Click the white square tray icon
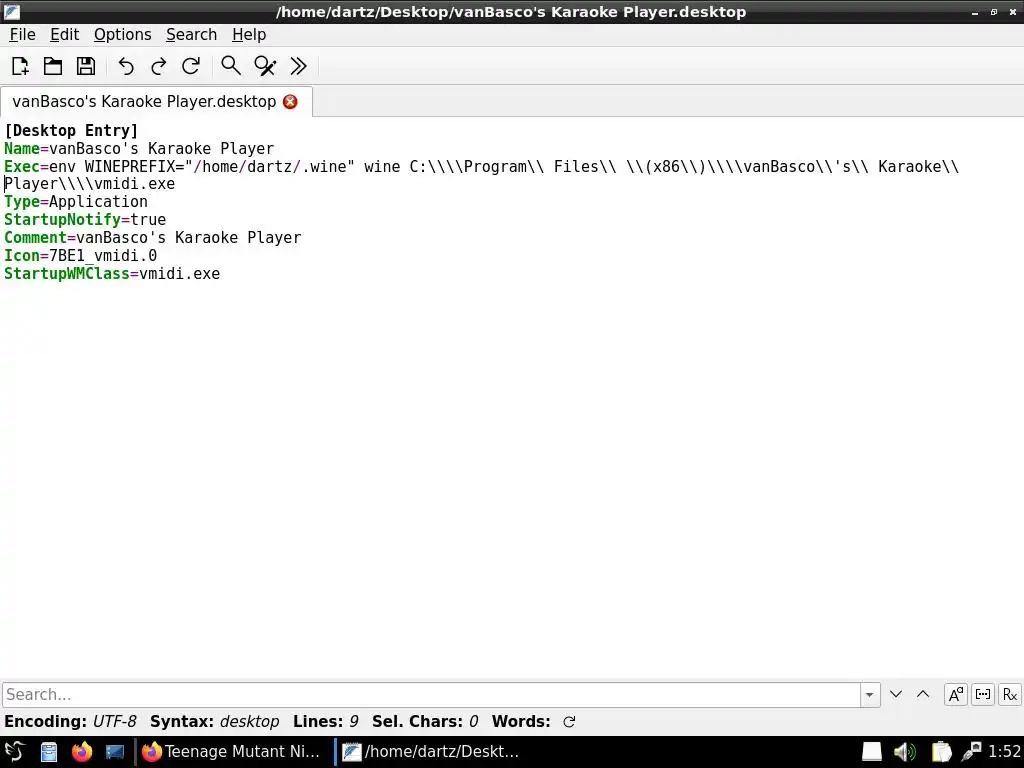This screenshot has height=768, width=1024. click(871, 752)
